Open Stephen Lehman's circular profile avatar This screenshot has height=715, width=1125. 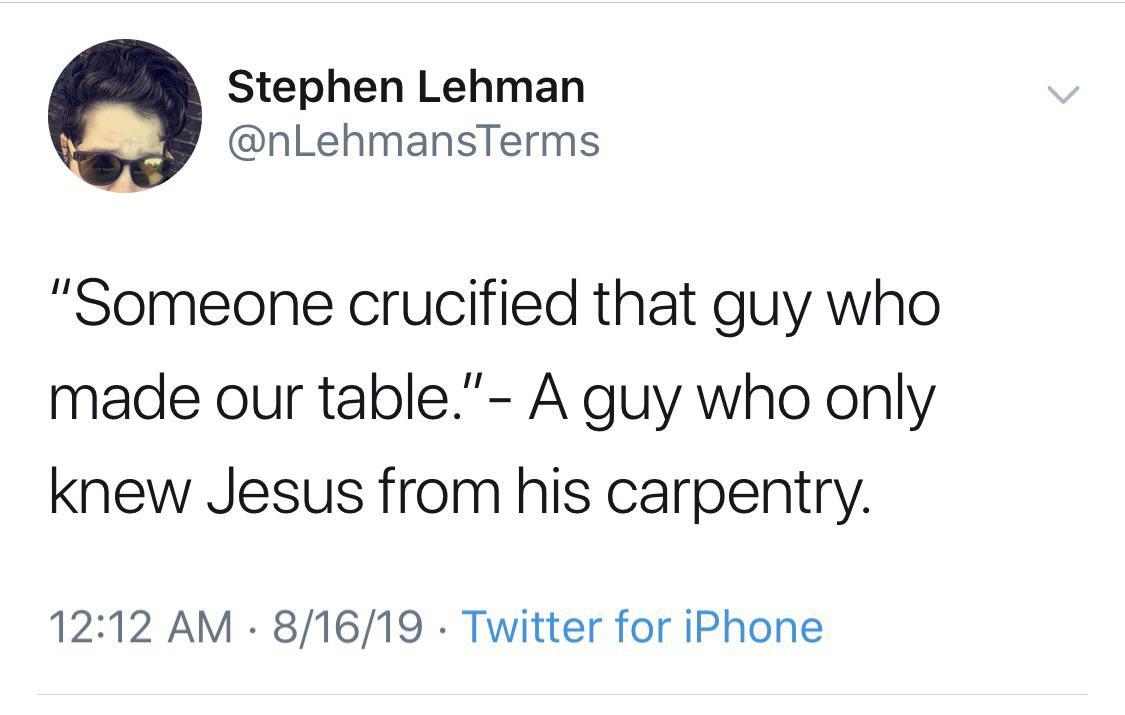point(125,115)
